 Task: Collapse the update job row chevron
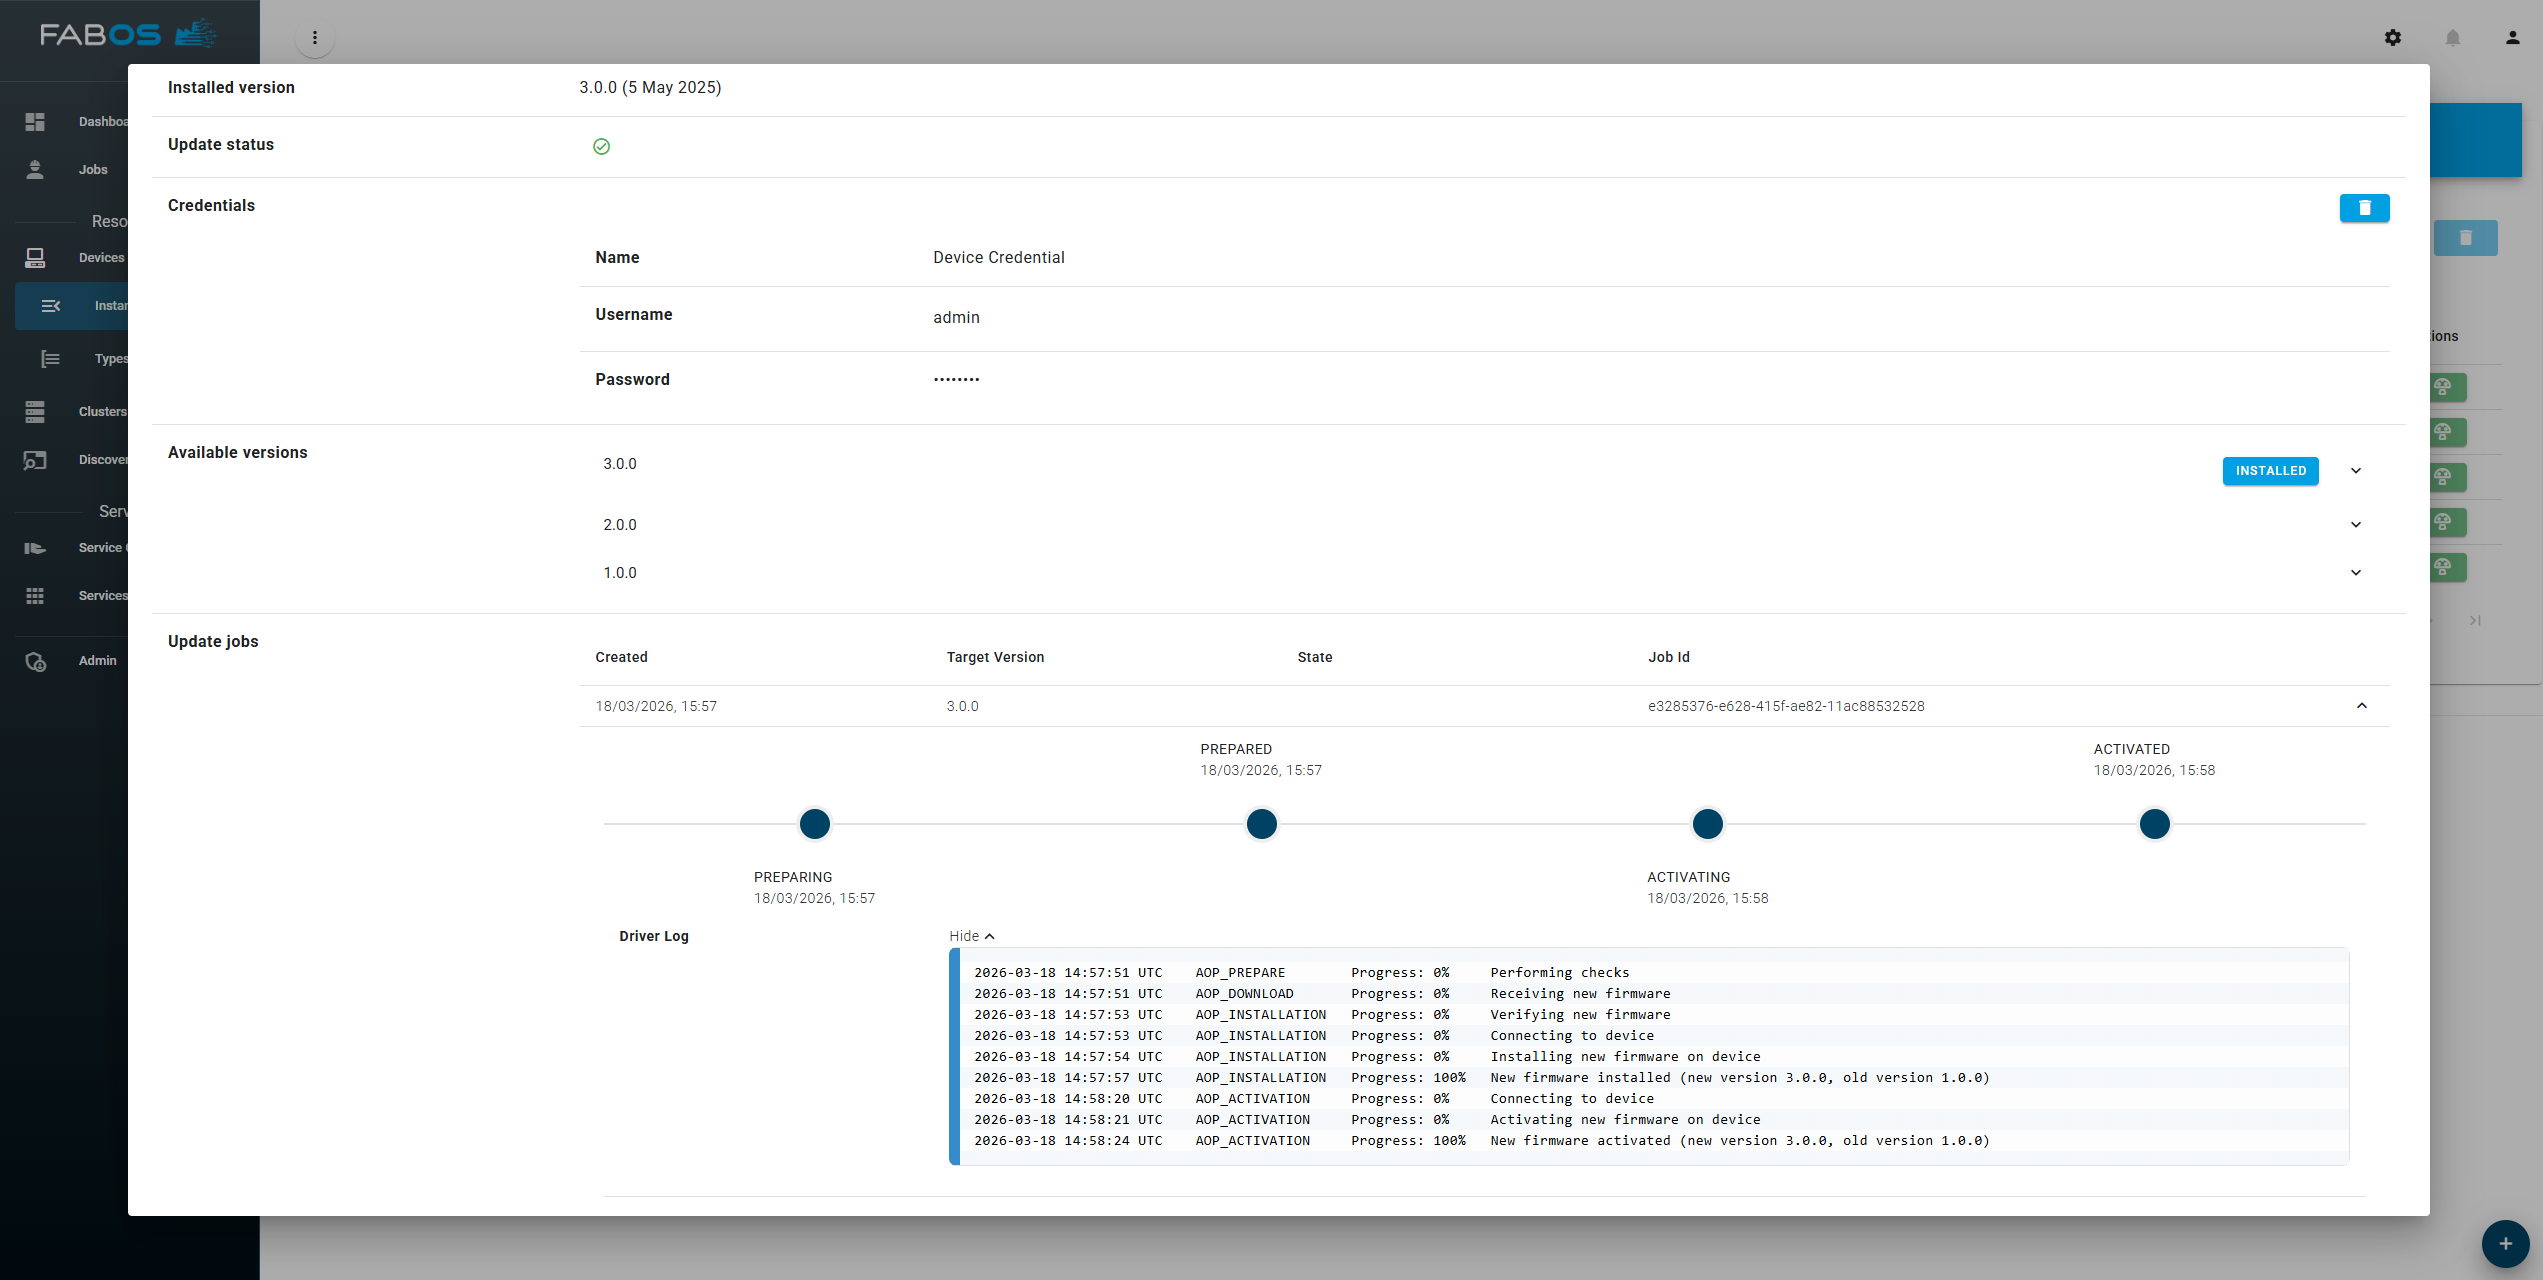click(2362, 705)
